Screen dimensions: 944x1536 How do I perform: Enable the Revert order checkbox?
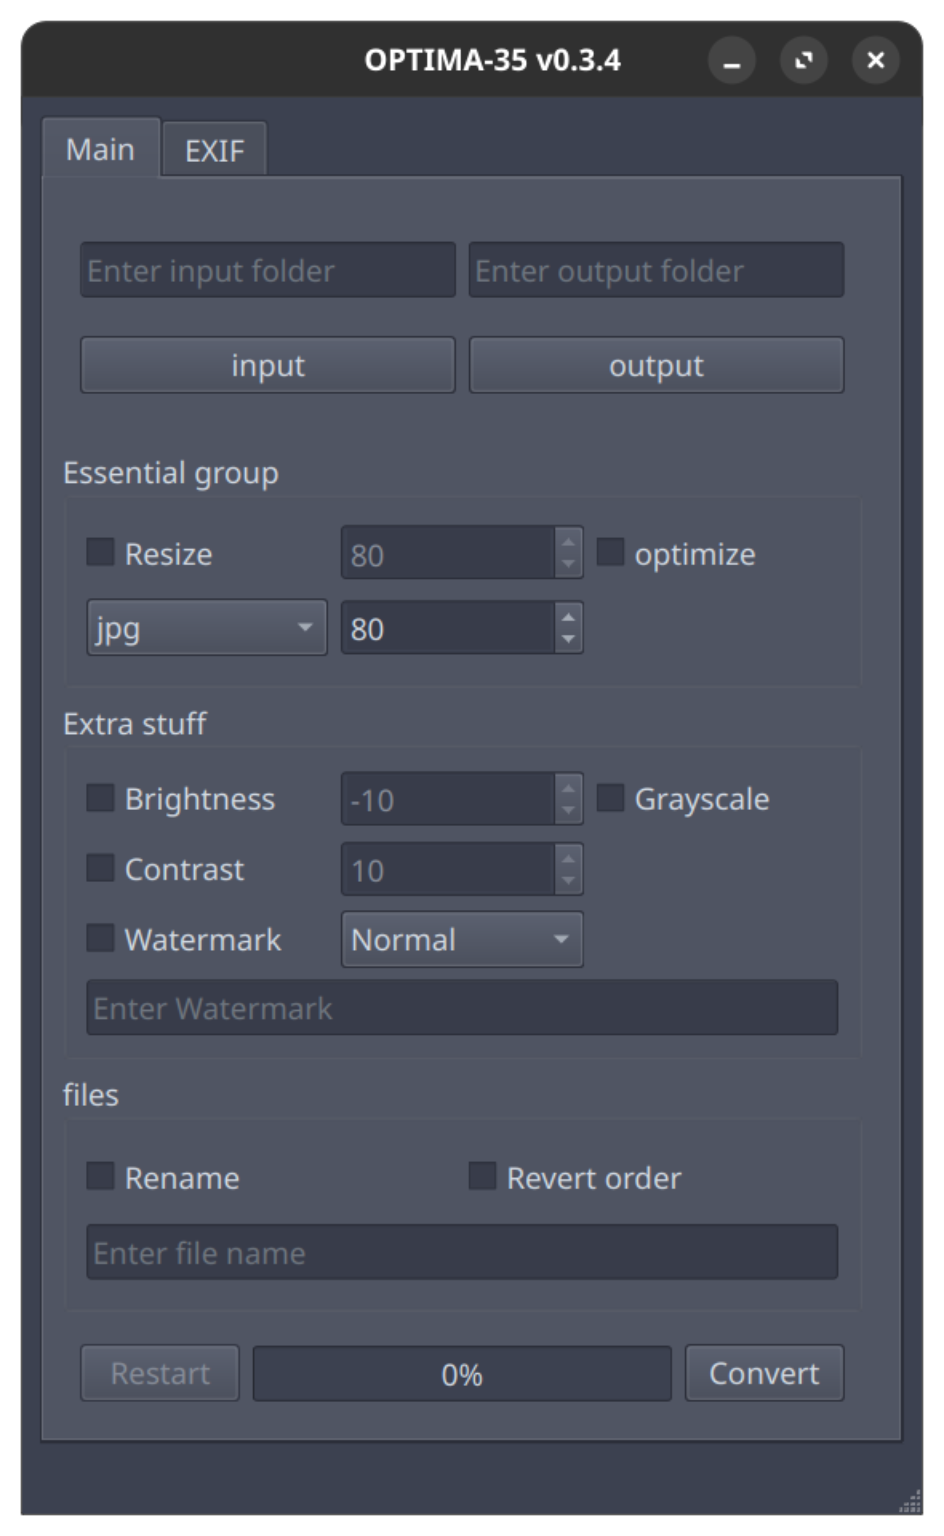click(x=483, y=1176)
